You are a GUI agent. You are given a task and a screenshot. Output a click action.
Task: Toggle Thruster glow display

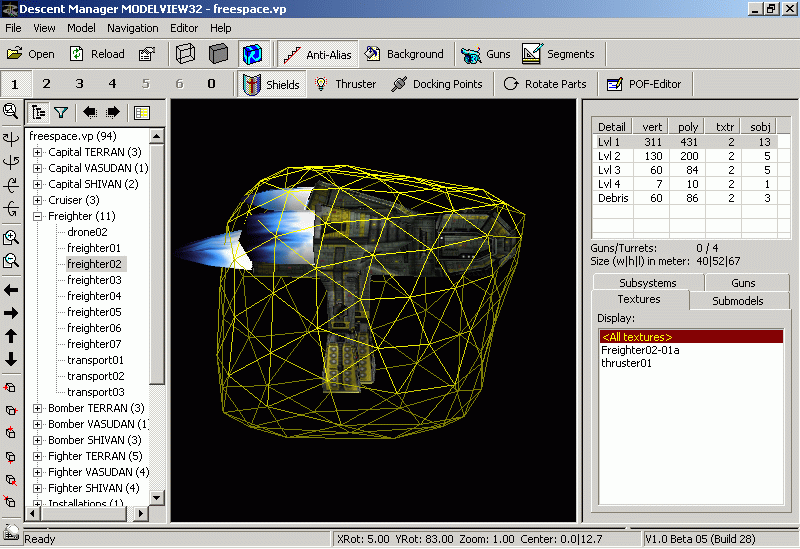tap(345, 84)
